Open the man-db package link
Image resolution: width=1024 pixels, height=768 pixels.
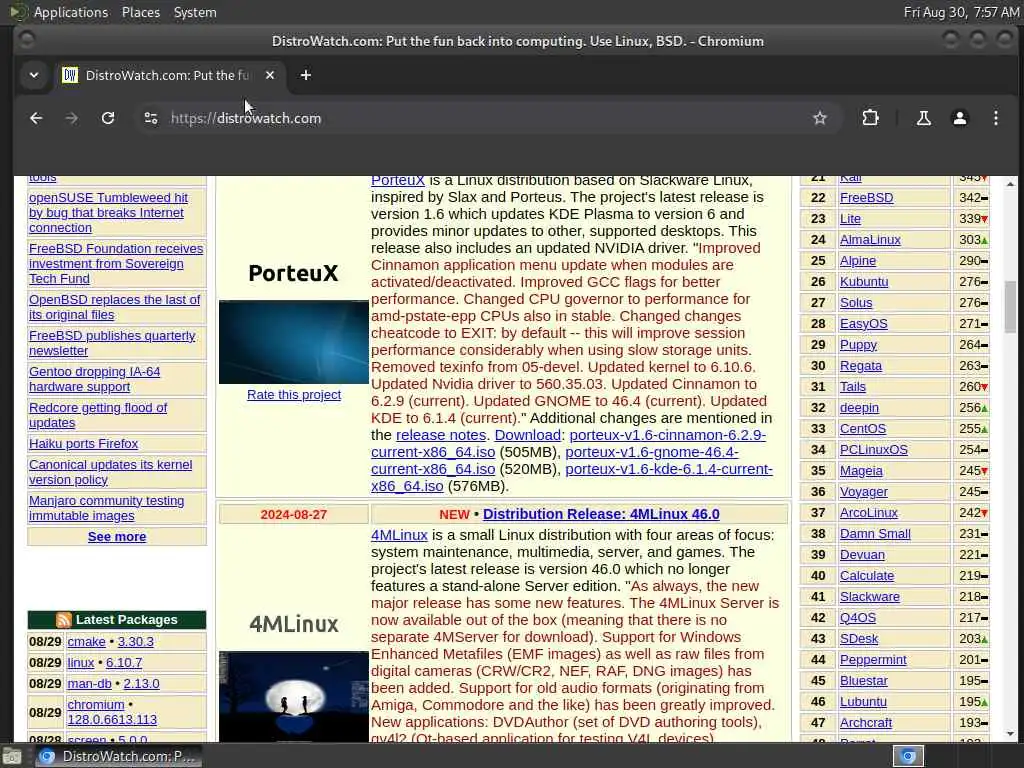pyautogui.click(x=89, y=684)
